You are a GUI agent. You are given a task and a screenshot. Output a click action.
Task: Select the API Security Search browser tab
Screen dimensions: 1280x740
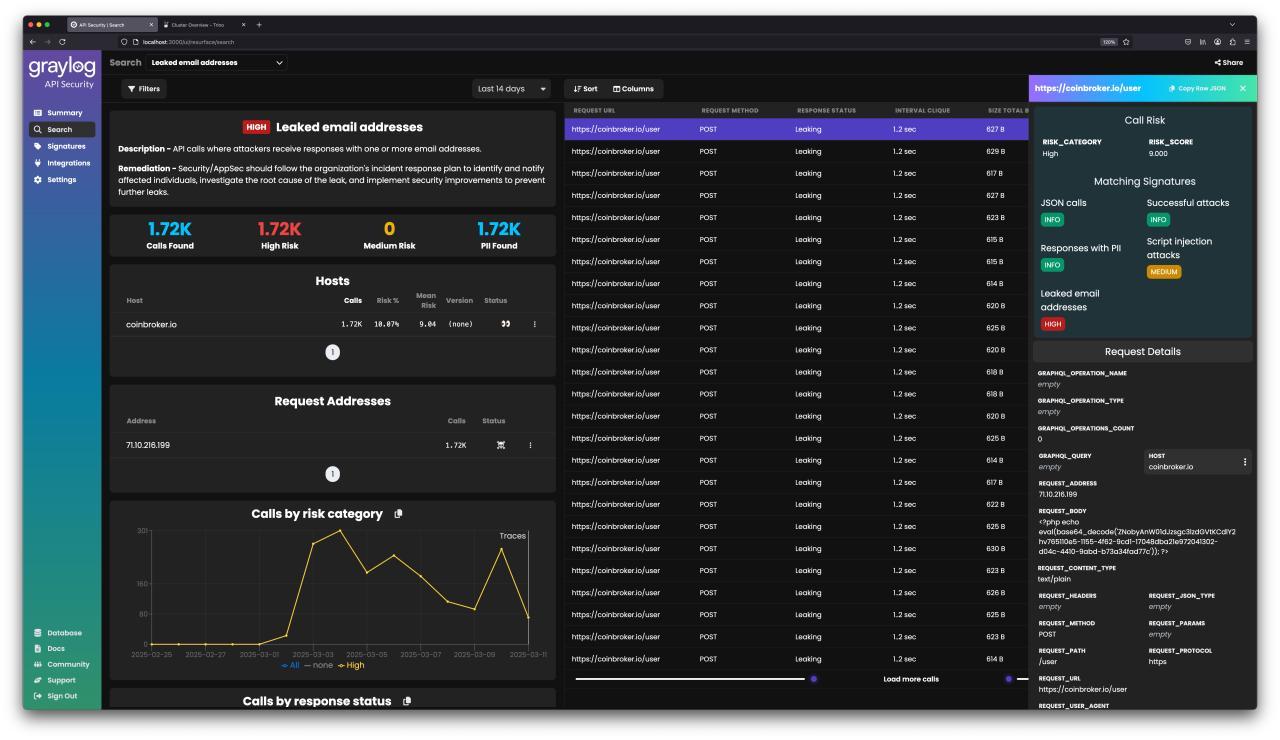coord(111,24)
